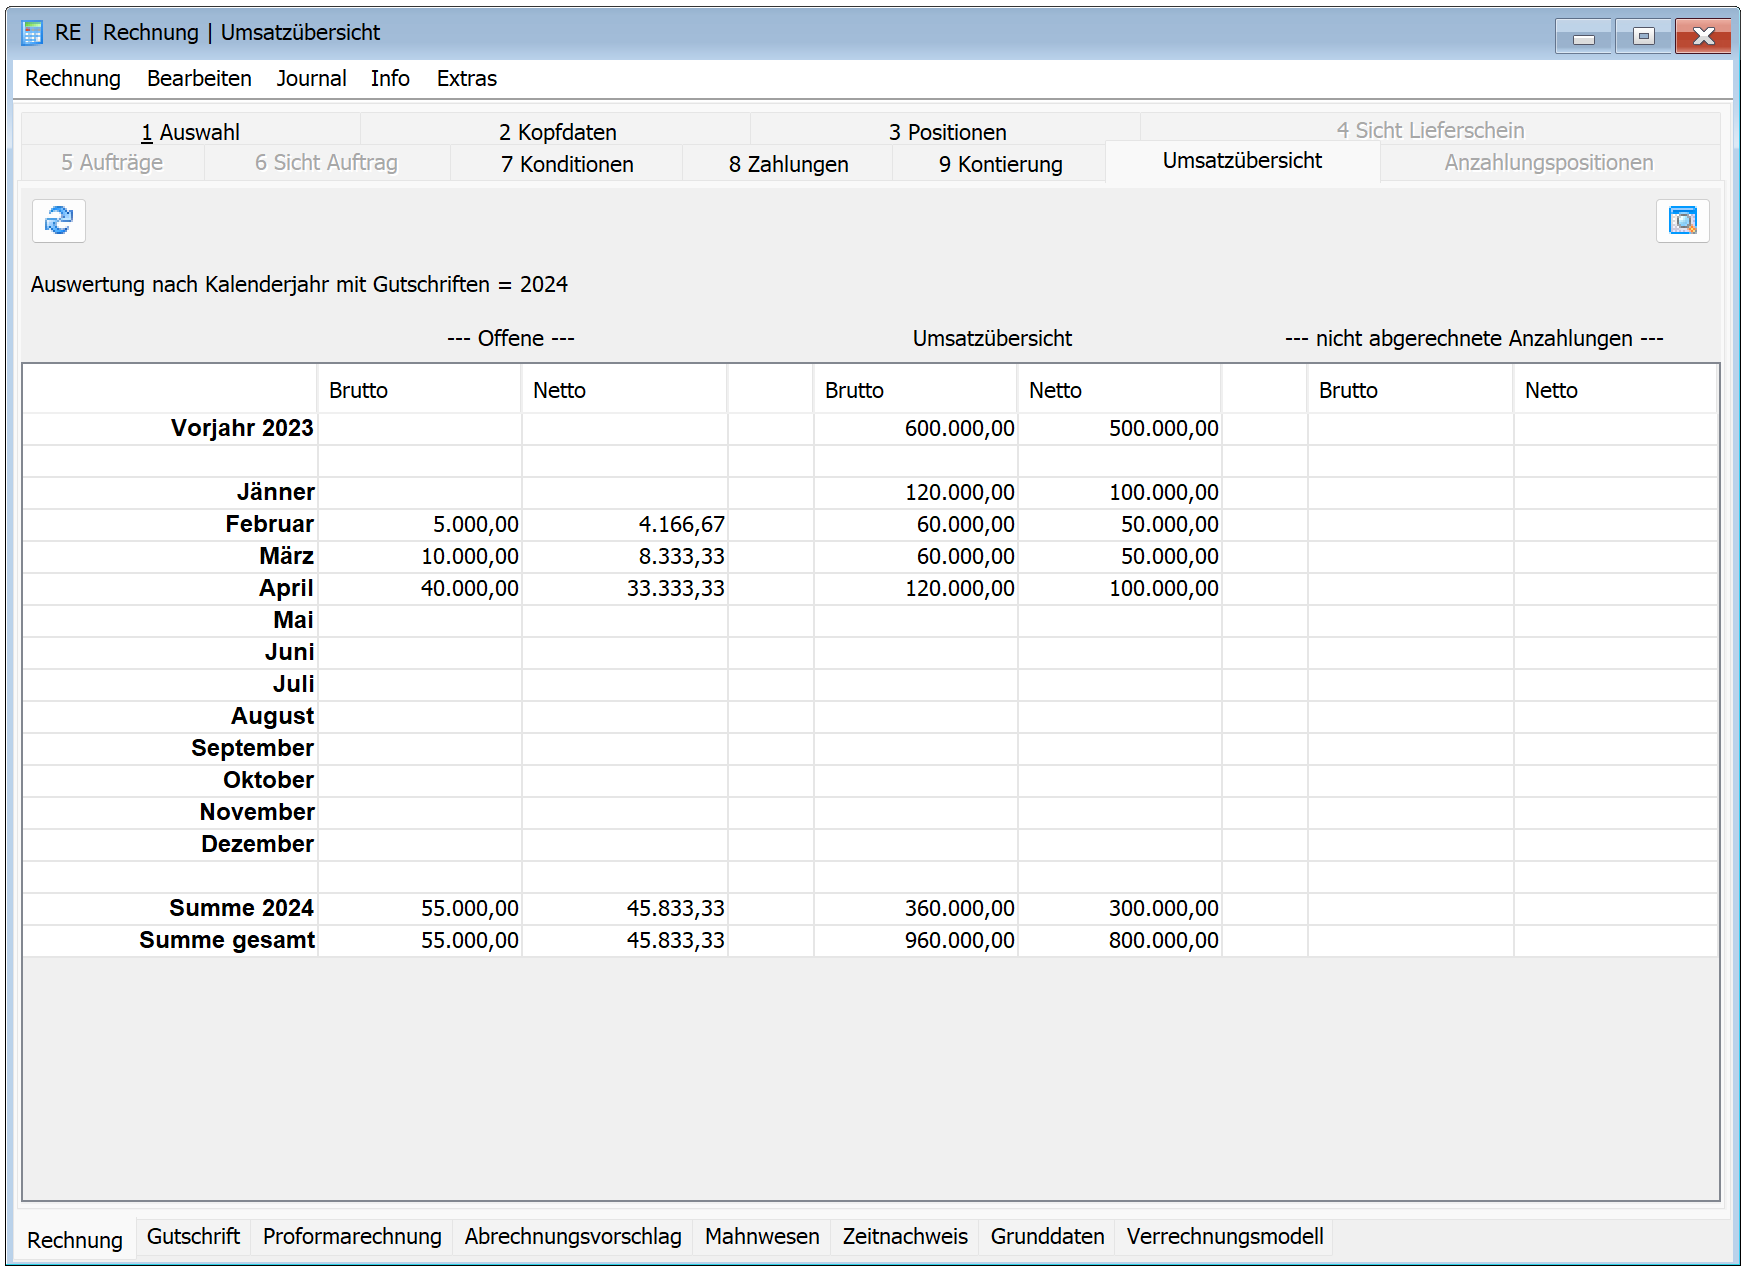
Task: Switch to the 2 Kopfdaten tab
Action: [557, 132]
